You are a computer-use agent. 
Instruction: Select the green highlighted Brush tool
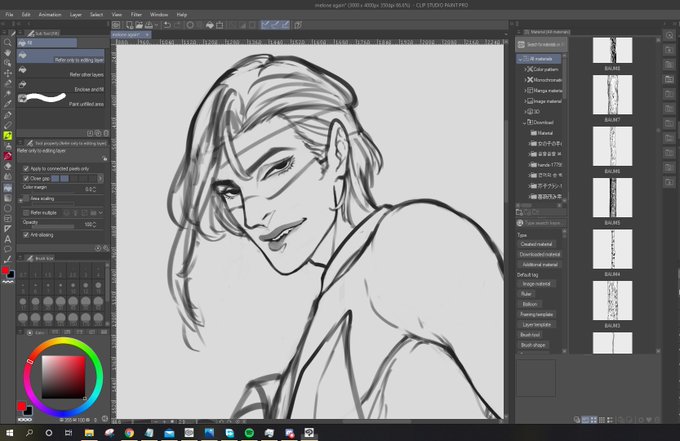click(7, 136)
